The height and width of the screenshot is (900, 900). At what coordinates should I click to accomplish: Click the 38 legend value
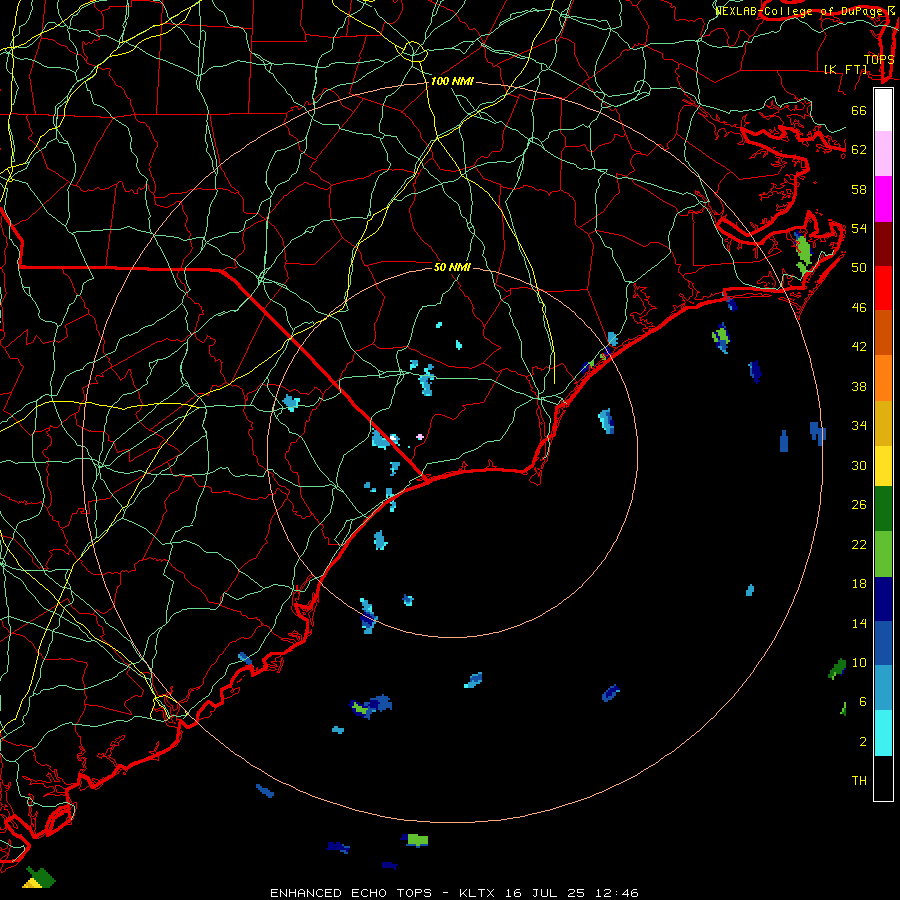point(859,387)
